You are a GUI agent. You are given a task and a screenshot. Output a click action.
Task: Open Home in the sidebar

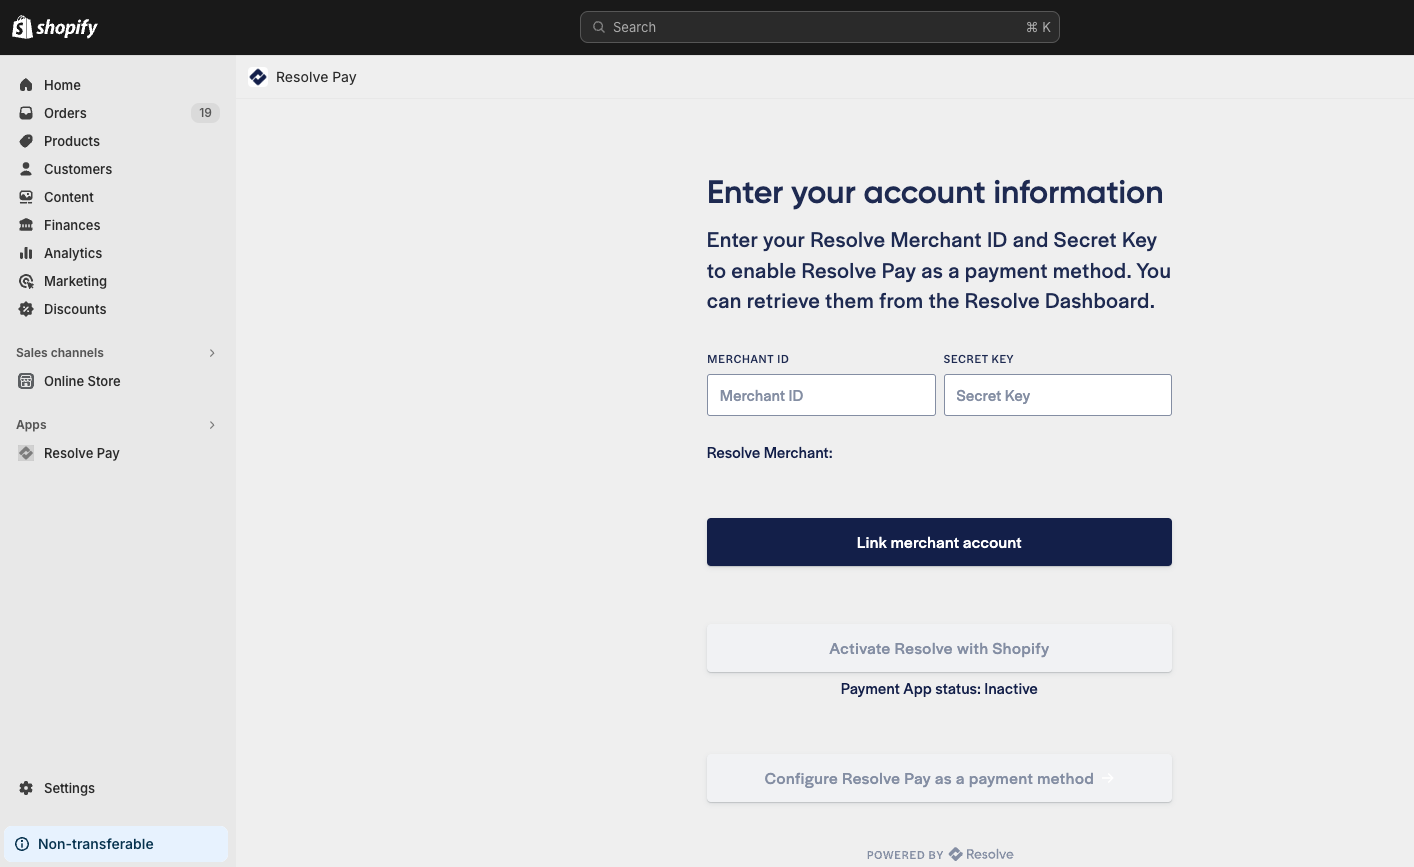click(118, 85)
